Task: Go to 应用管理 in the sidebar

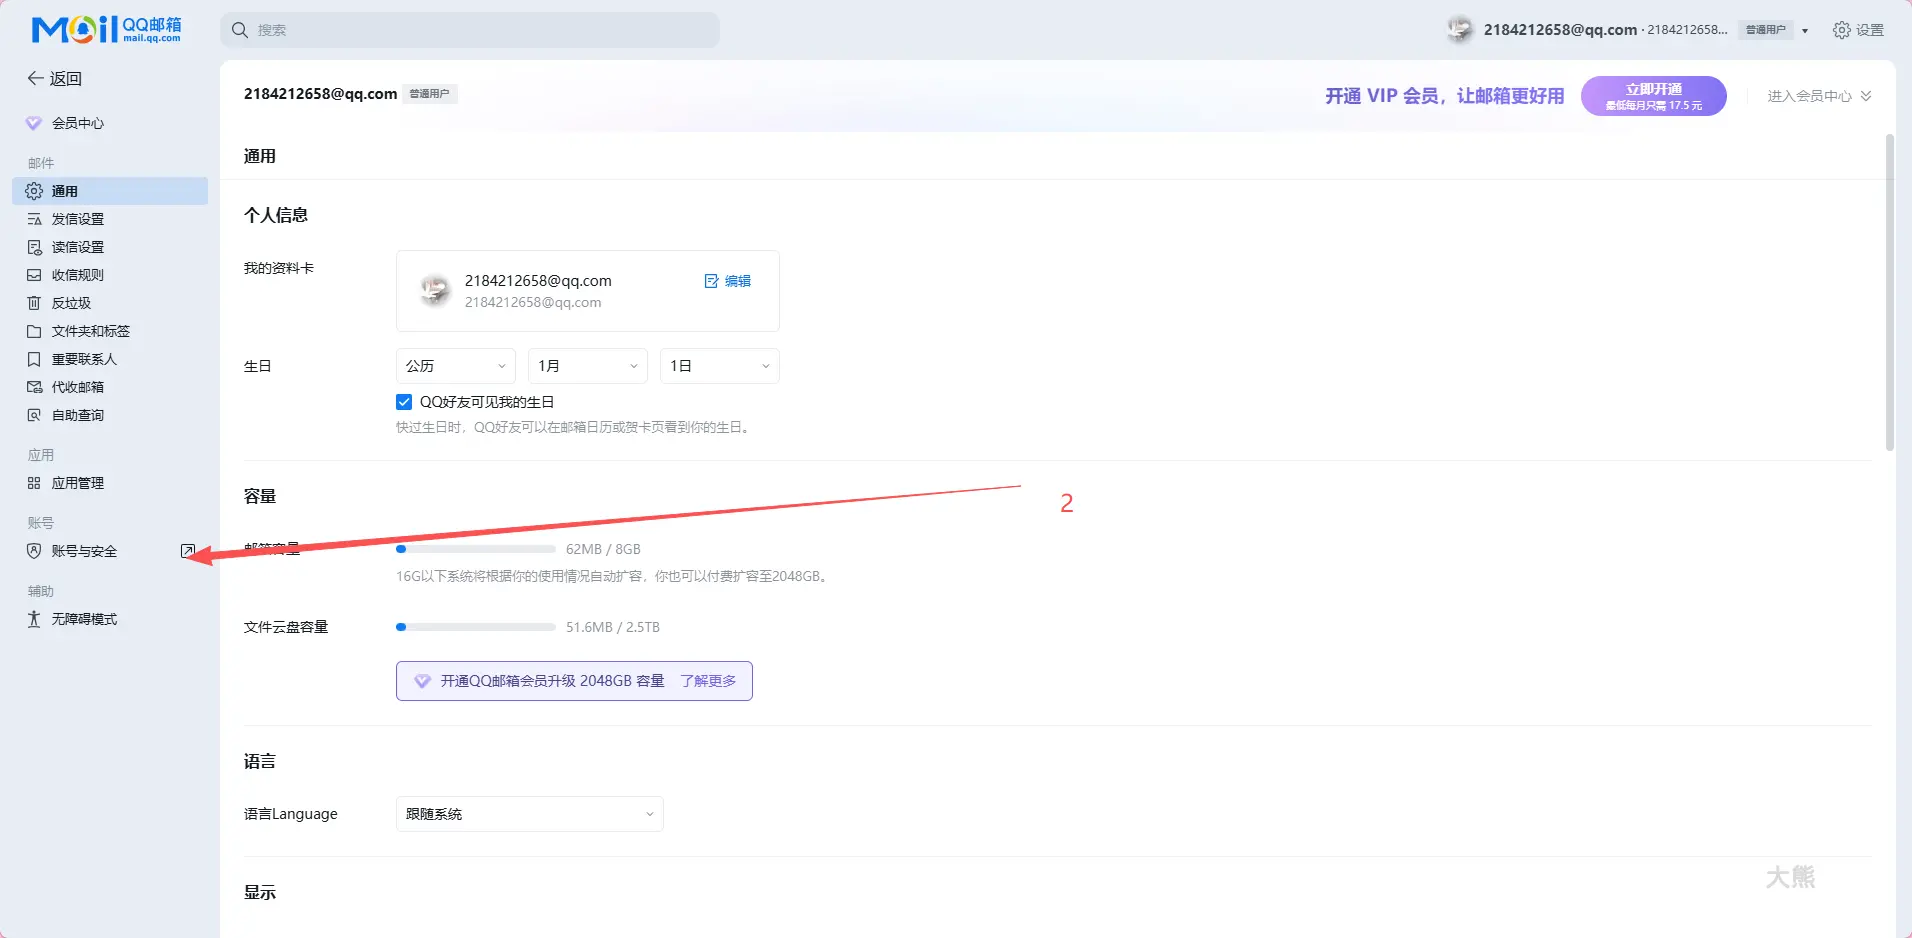Action: 78,483
